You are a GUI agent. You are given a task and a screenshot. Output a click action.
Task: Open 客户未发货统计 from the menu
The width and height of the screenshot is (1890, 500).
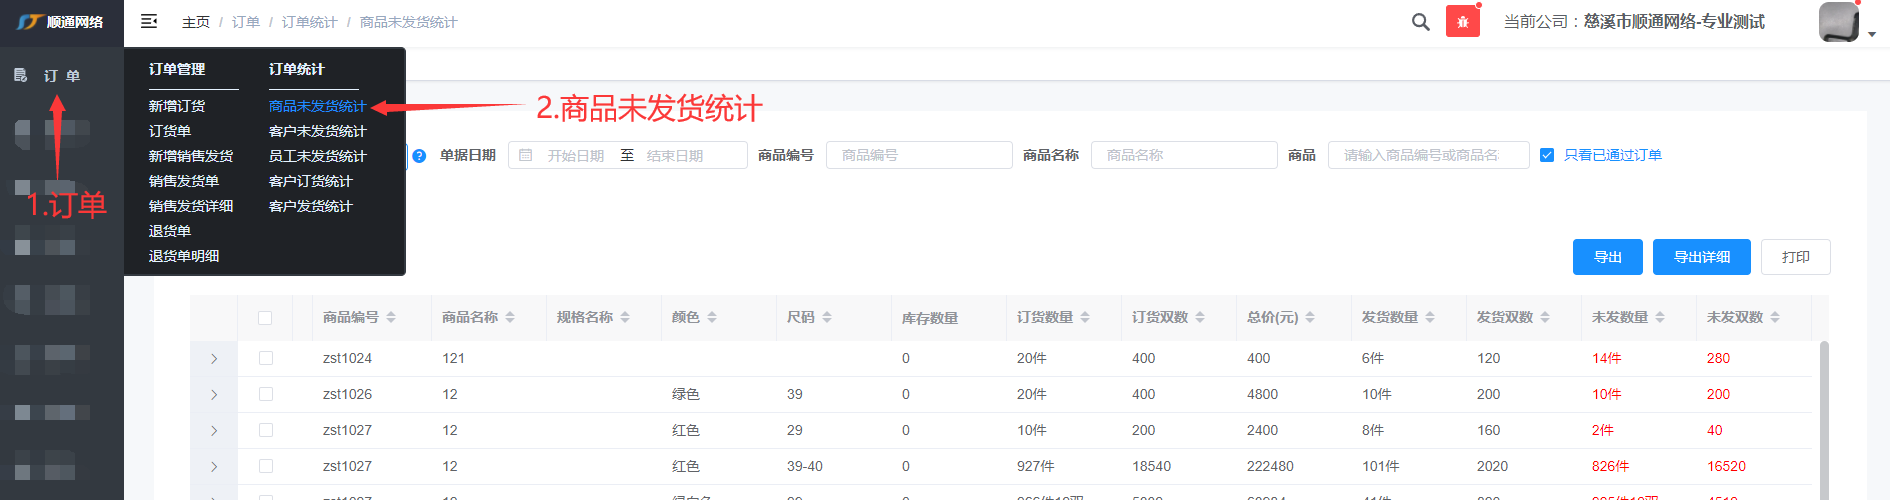(317, 131)
